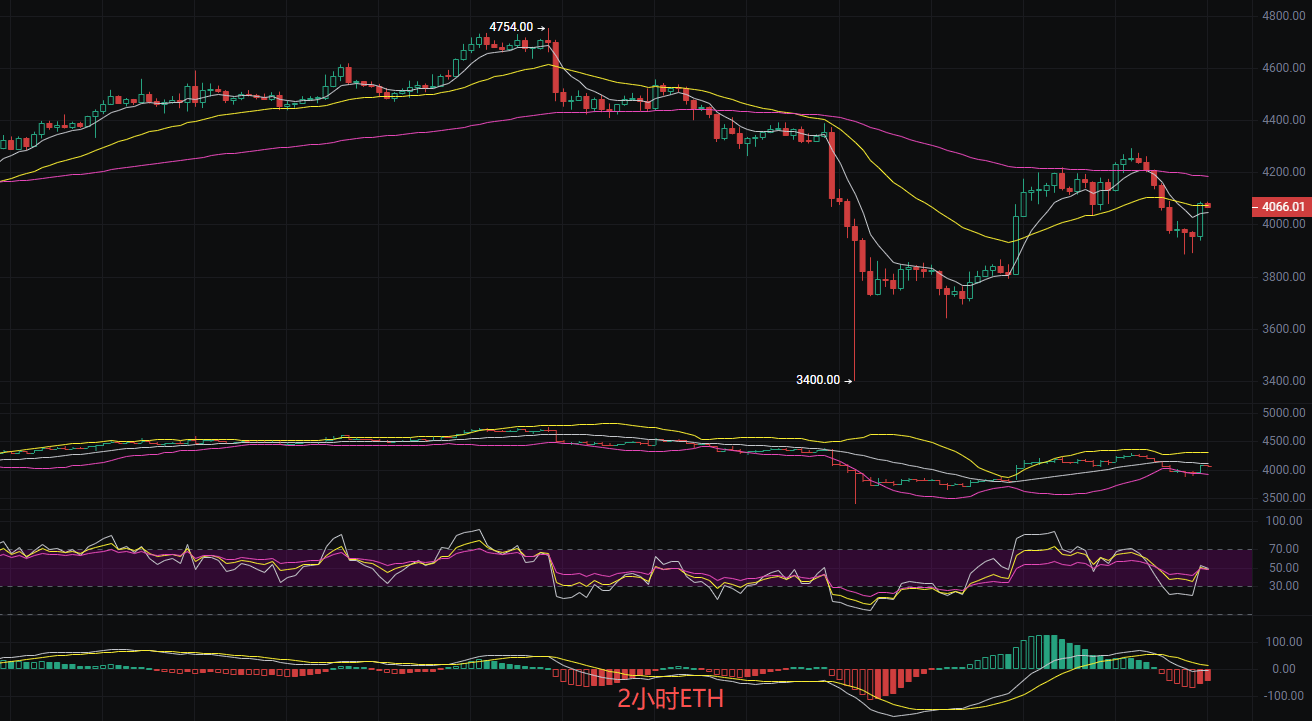Select the compact overview price pane
1312x721 pixels.
click(x=600, y=455)
